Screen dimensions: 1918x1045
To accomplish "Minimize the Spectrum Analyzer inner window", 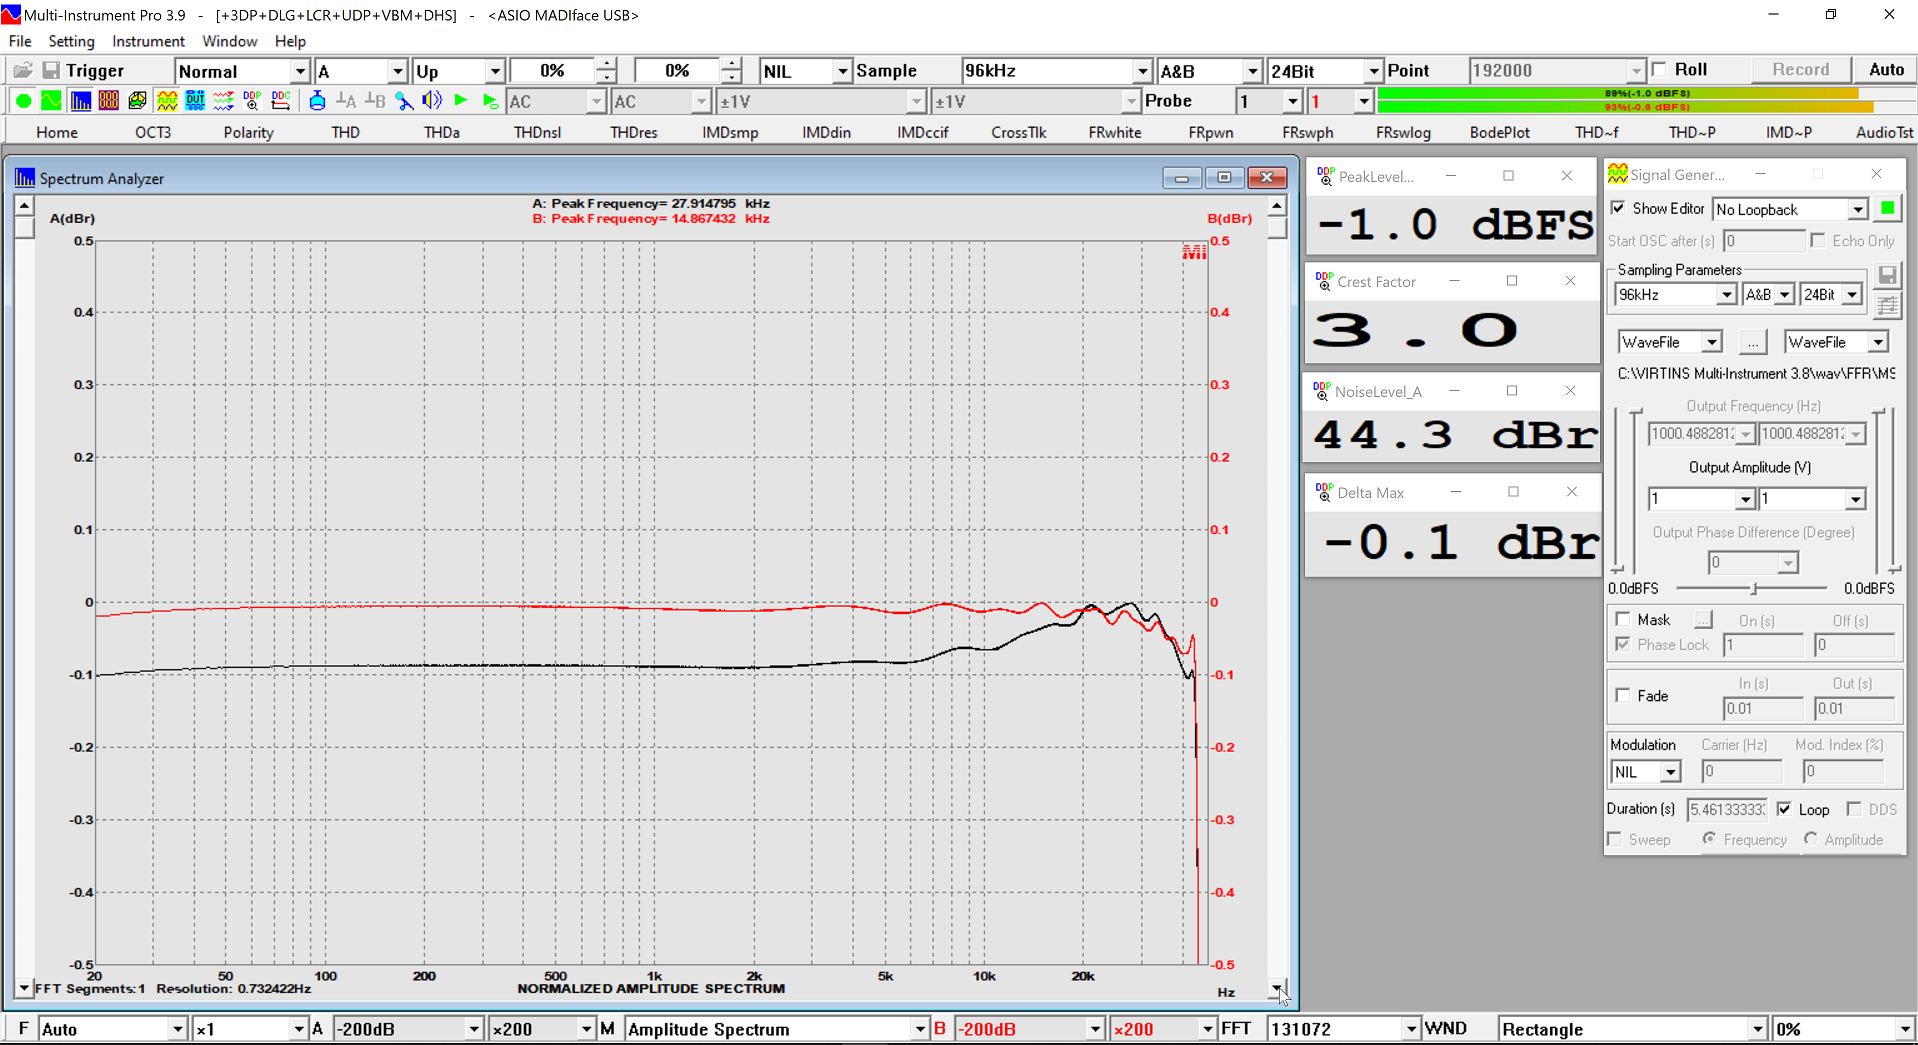I will click(1182, 178).
